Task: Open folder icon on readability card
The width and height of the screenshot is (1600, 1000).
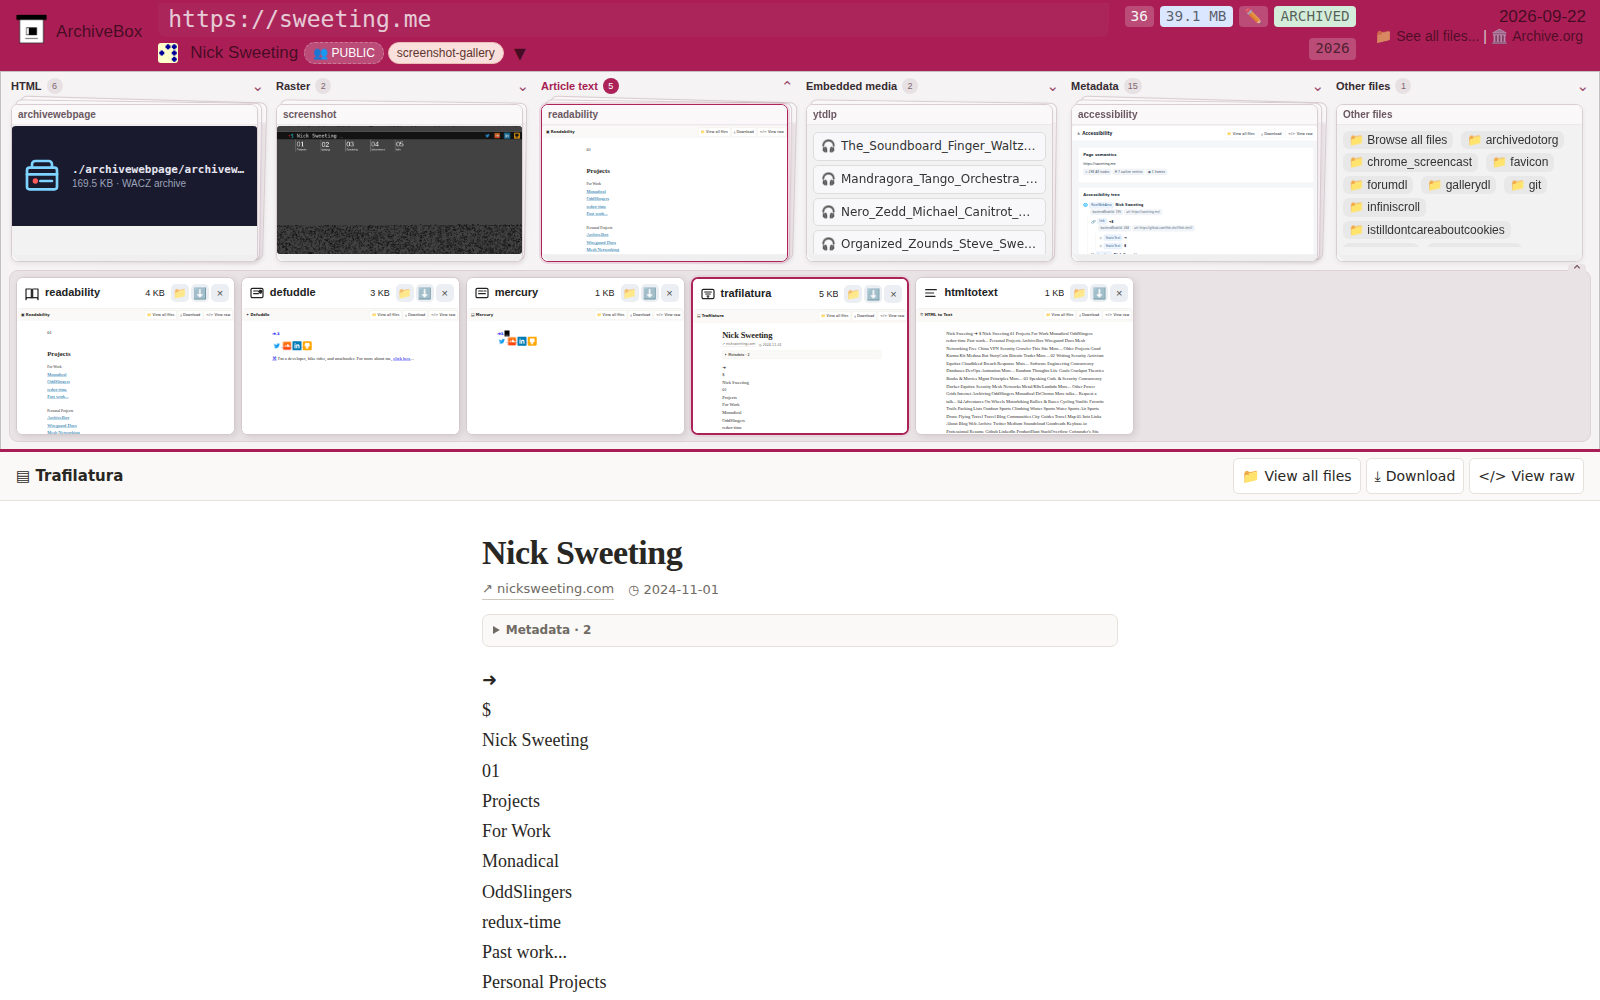Action: tap(180, 293)
